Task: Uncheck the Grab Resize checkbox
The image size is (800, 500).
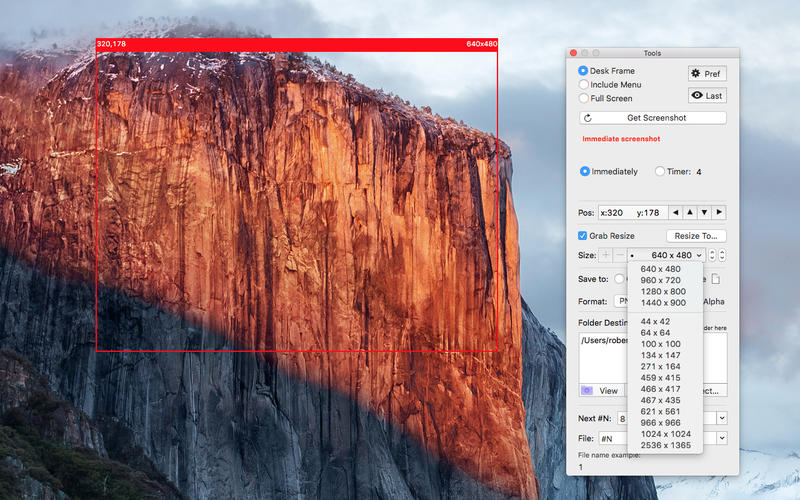Action: [584, 236]
